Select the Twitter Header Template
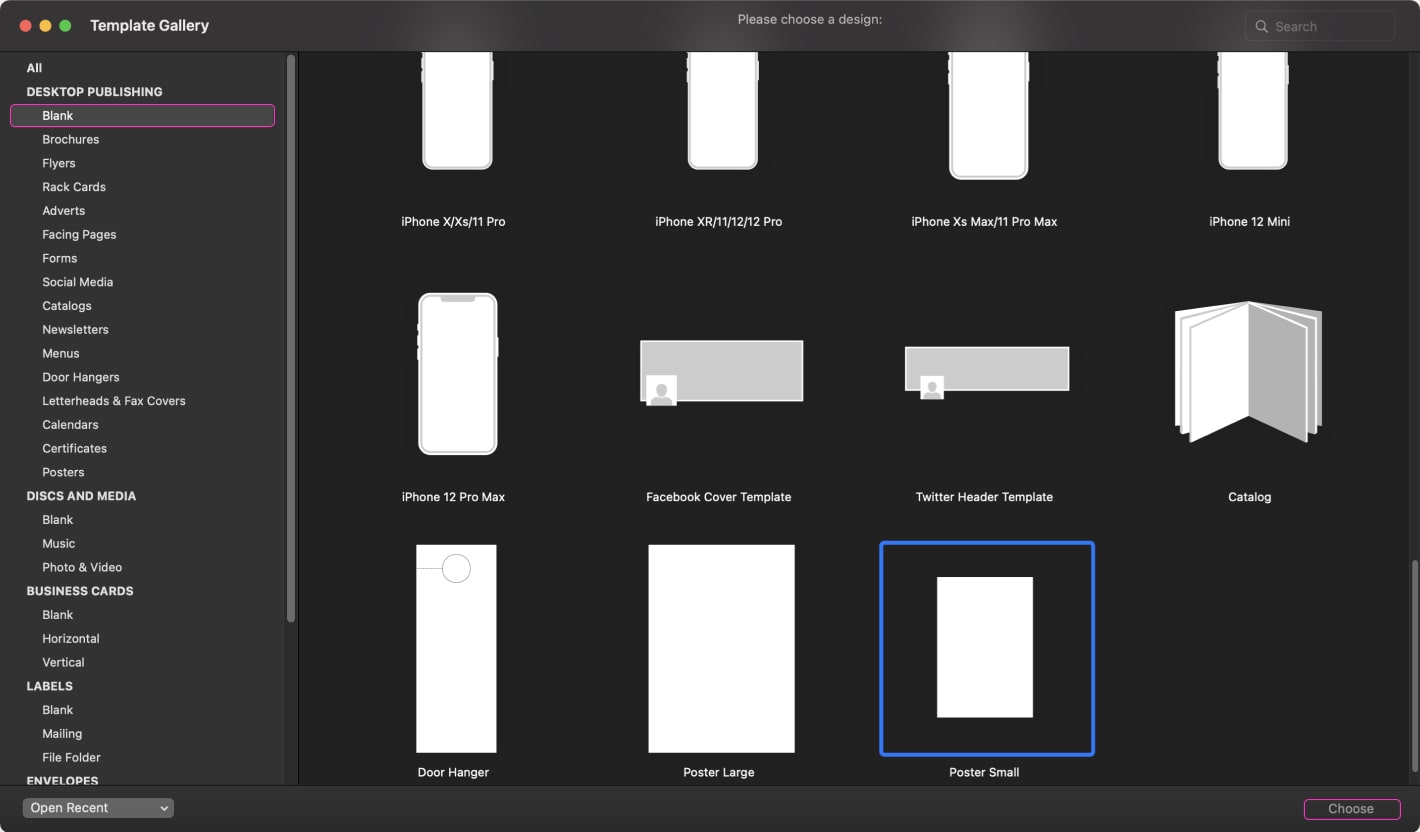 coord(986,368)
